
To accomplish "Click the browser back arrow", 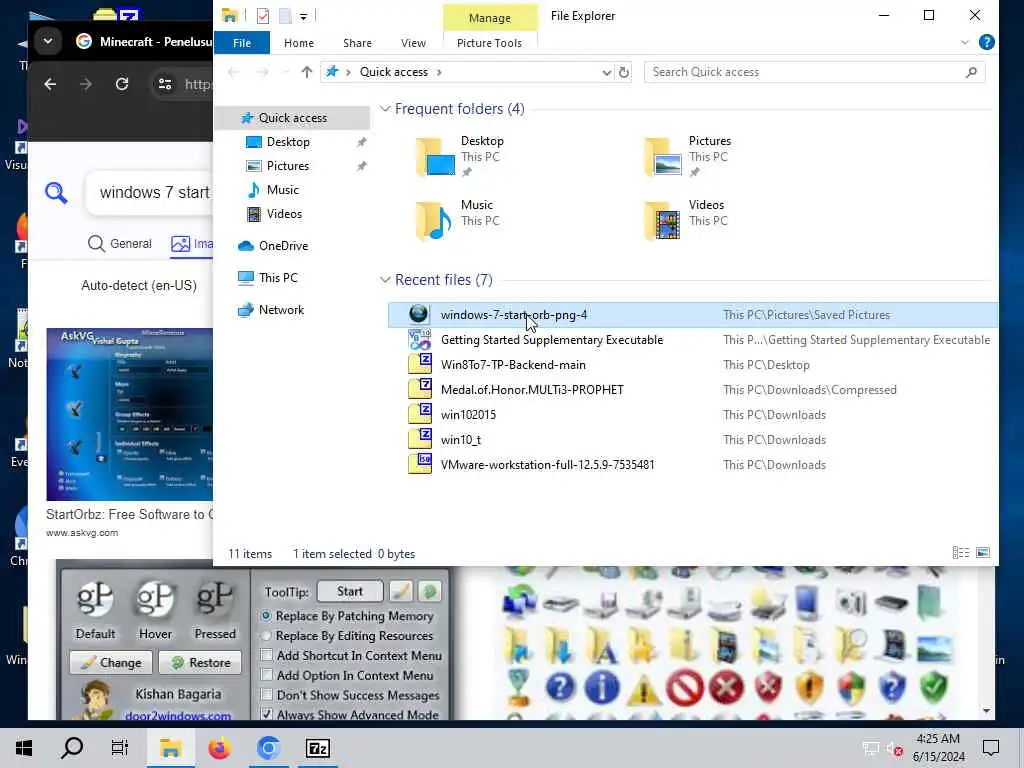I will [50, 84].
